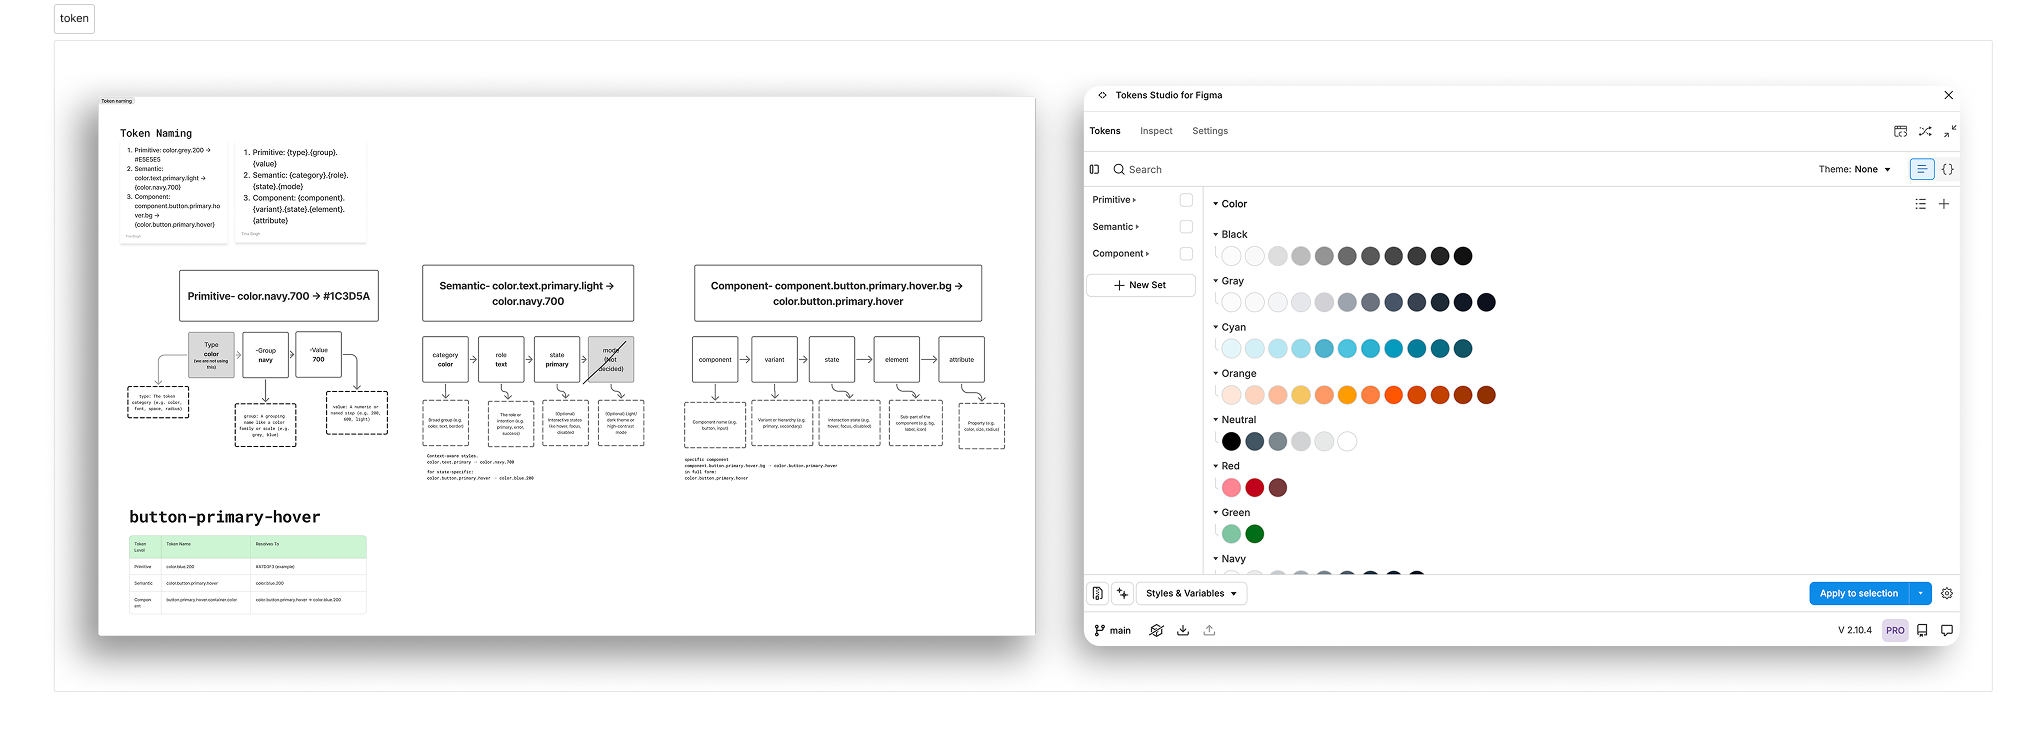
Task: Collapse the Cyan color group
Action: pyautogui.click(x=1216, y=328)
